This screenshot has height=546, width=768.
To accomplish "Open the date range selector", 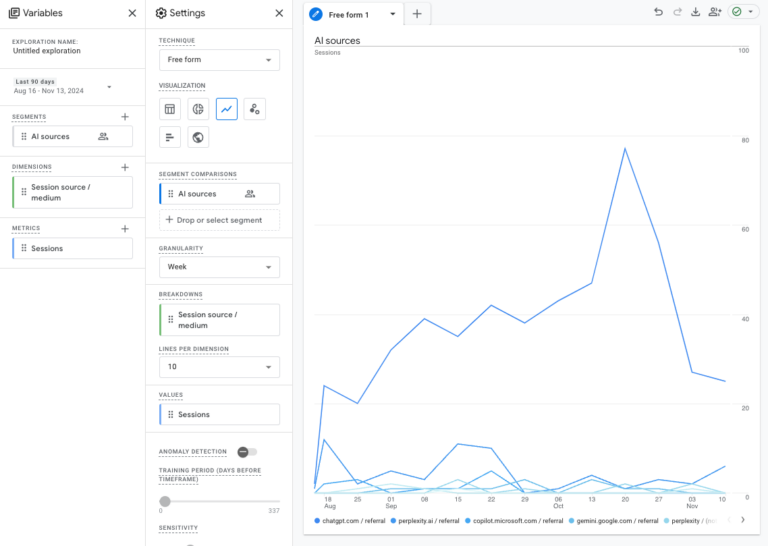I will [63, 87].
